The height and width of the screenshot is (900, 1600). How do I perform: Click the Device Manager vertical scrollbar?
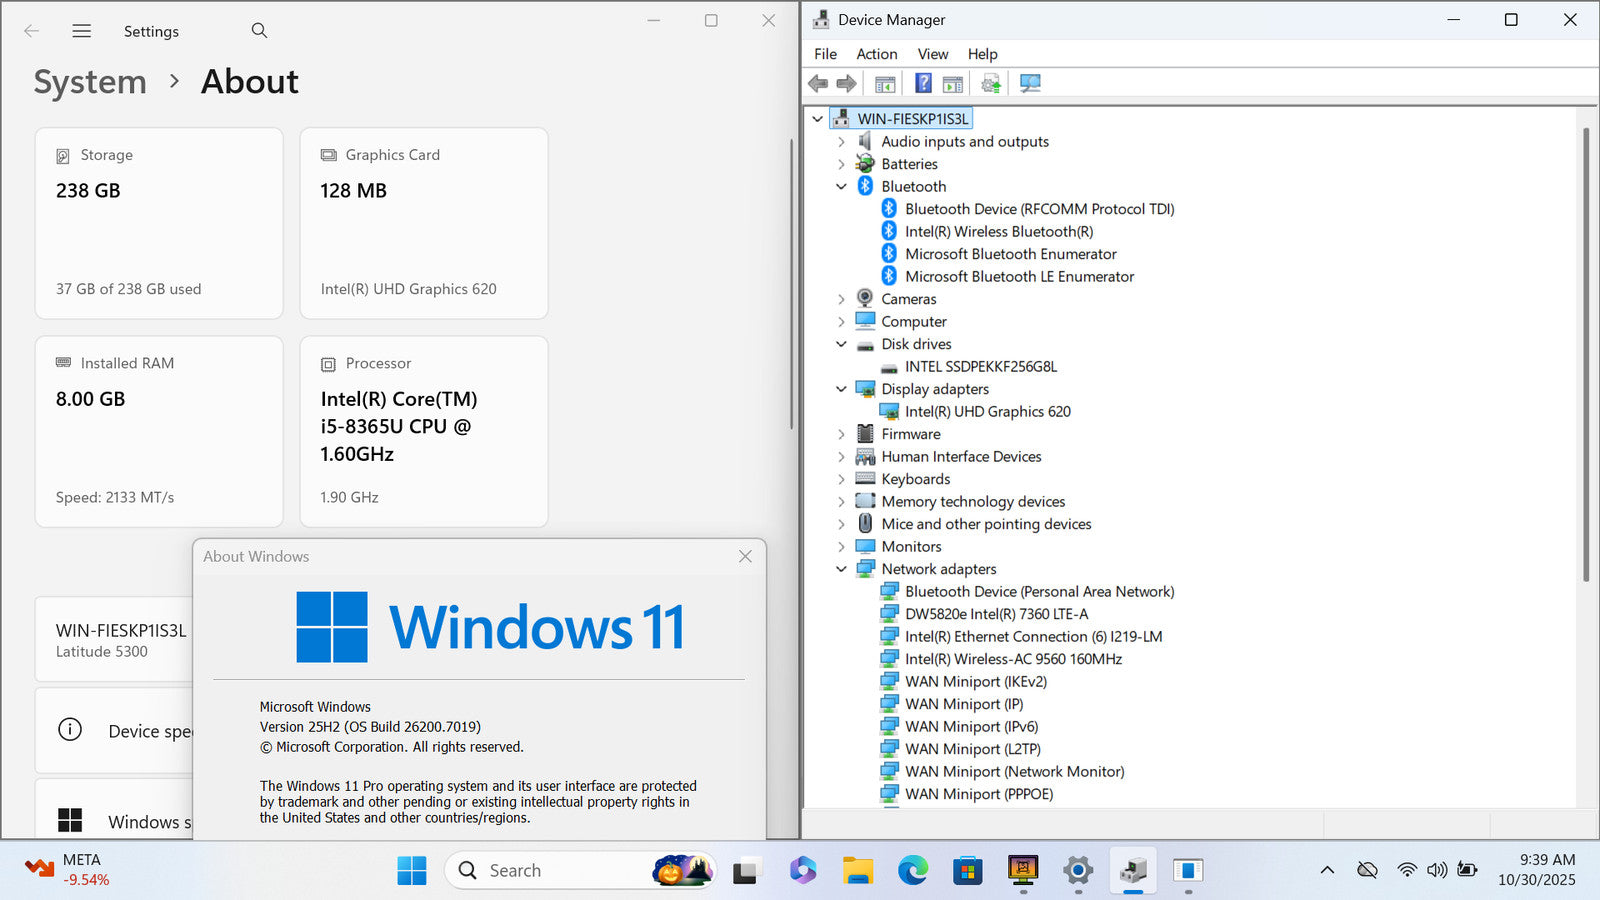[x=1586, y=350]
